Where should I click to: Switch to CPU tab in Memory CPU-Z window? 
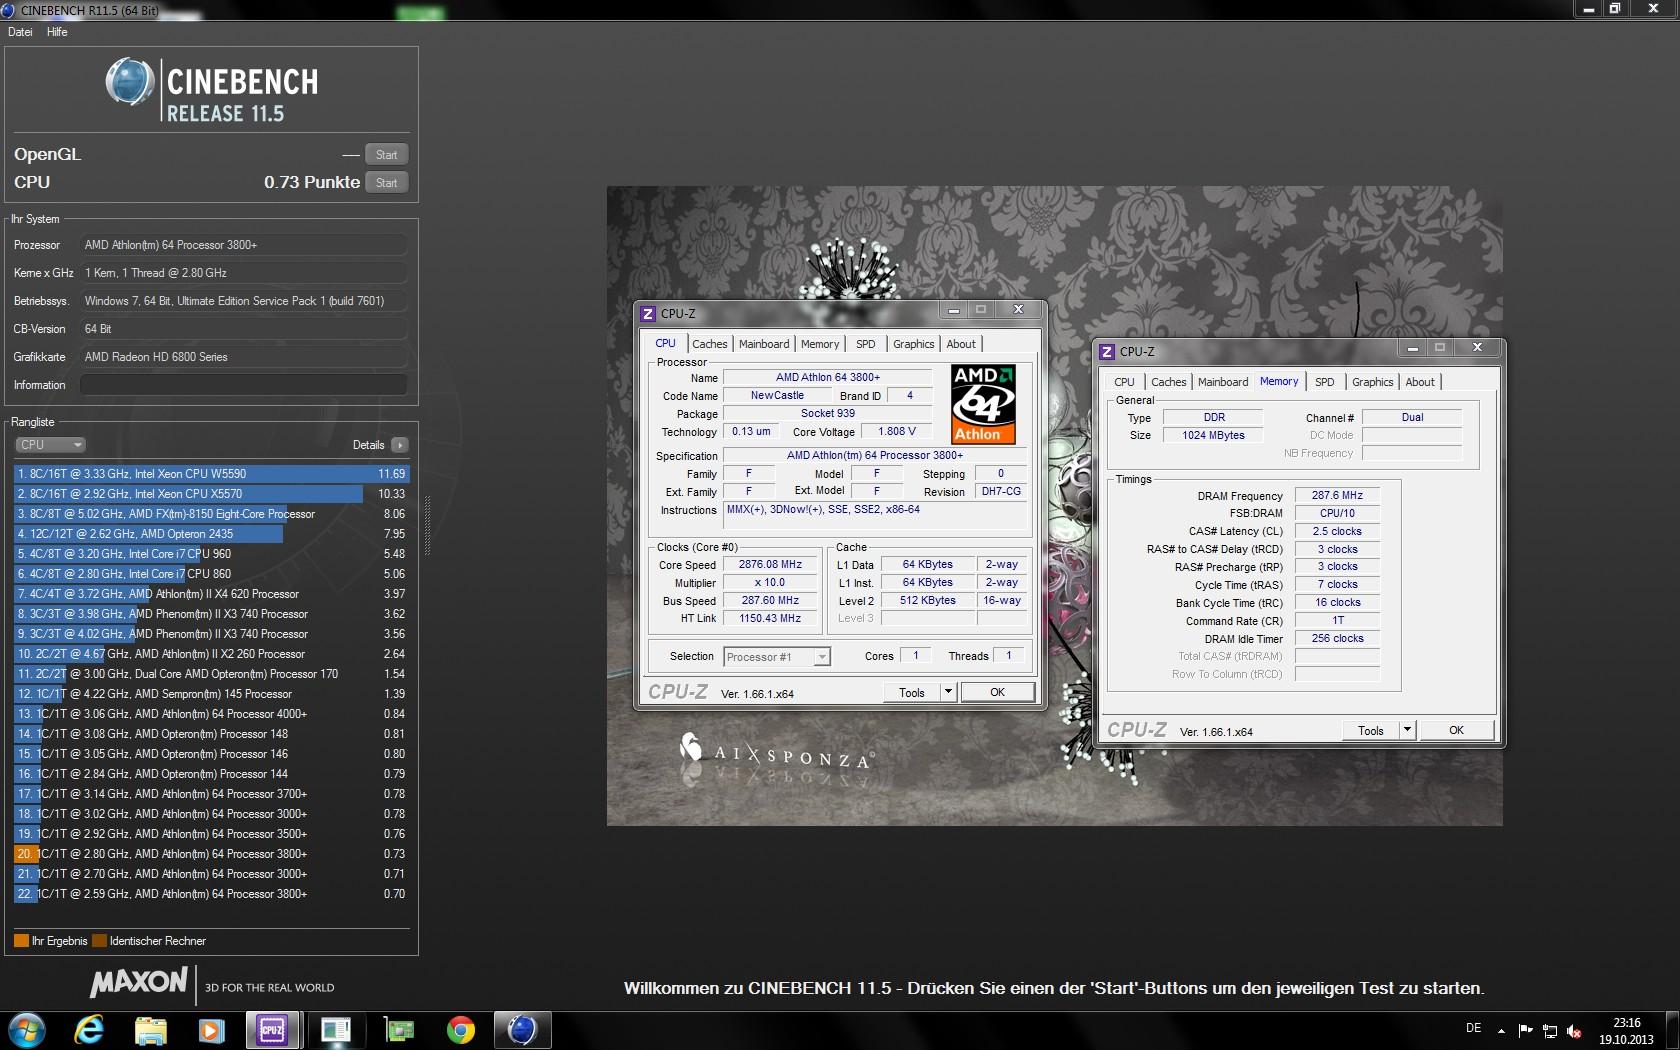click(1124, 382)
